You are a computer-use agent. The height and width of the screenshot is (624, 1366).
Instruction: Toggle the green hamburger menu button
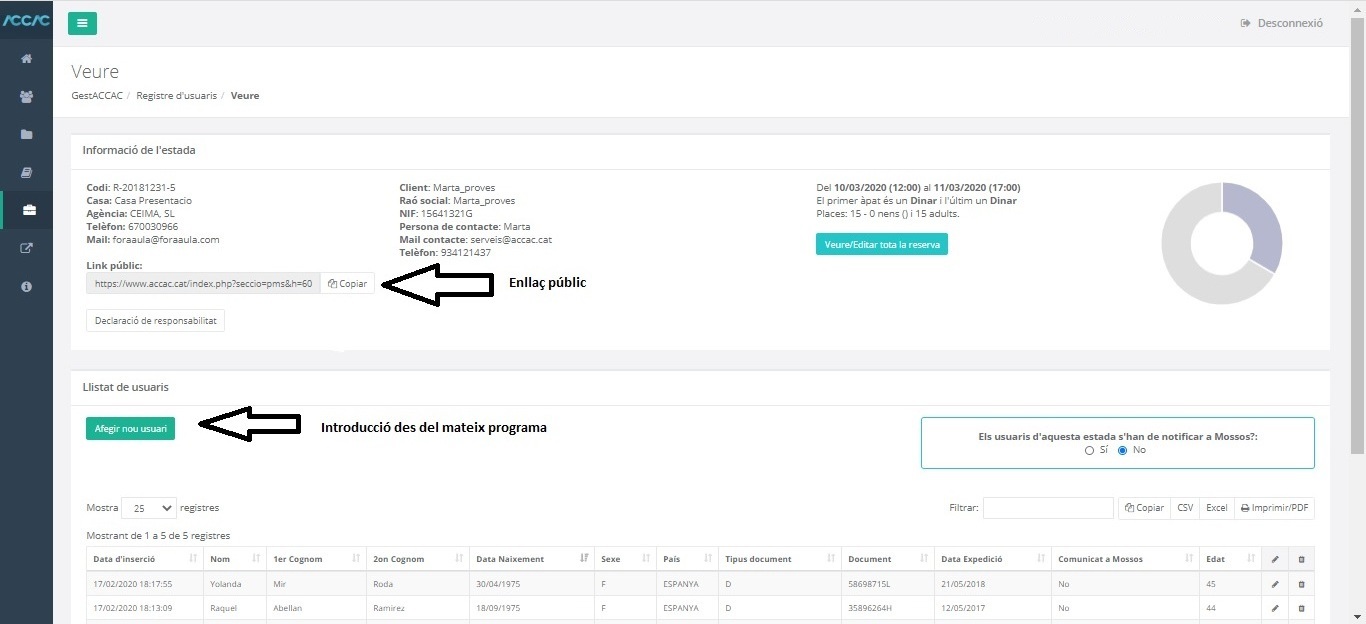[82, 23]
